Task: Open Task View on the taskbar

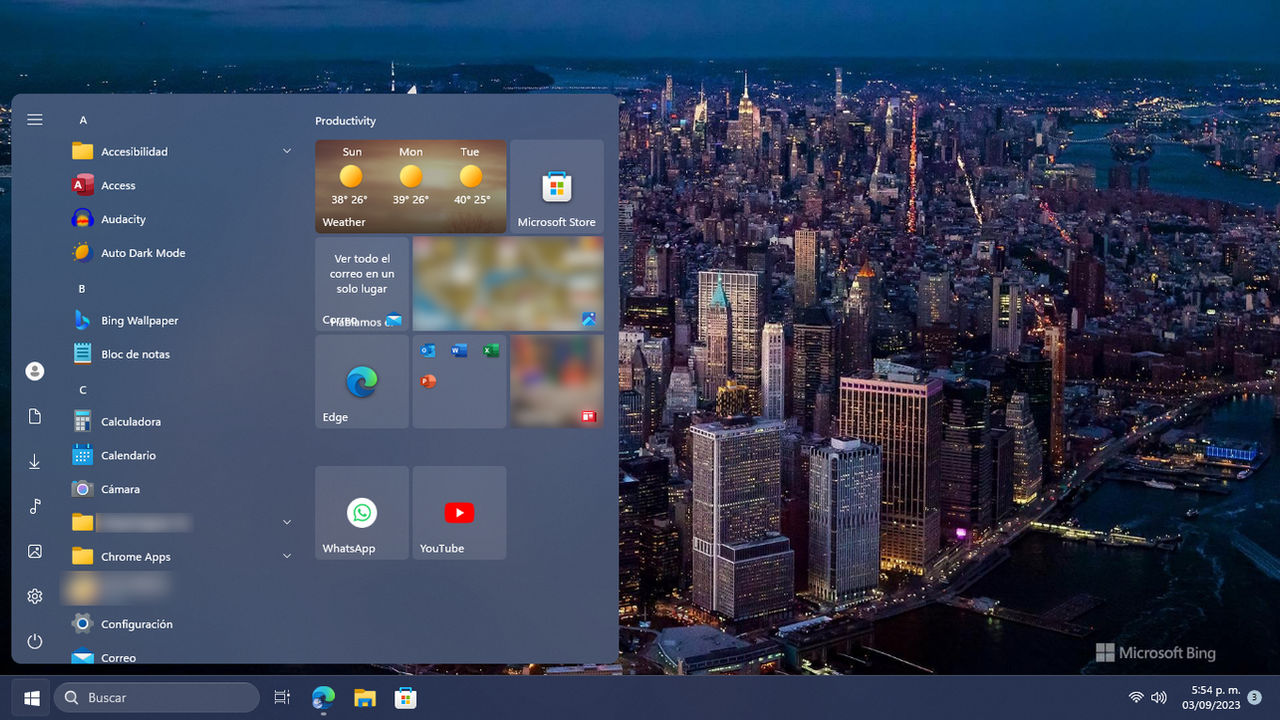Action: (282, 698)
